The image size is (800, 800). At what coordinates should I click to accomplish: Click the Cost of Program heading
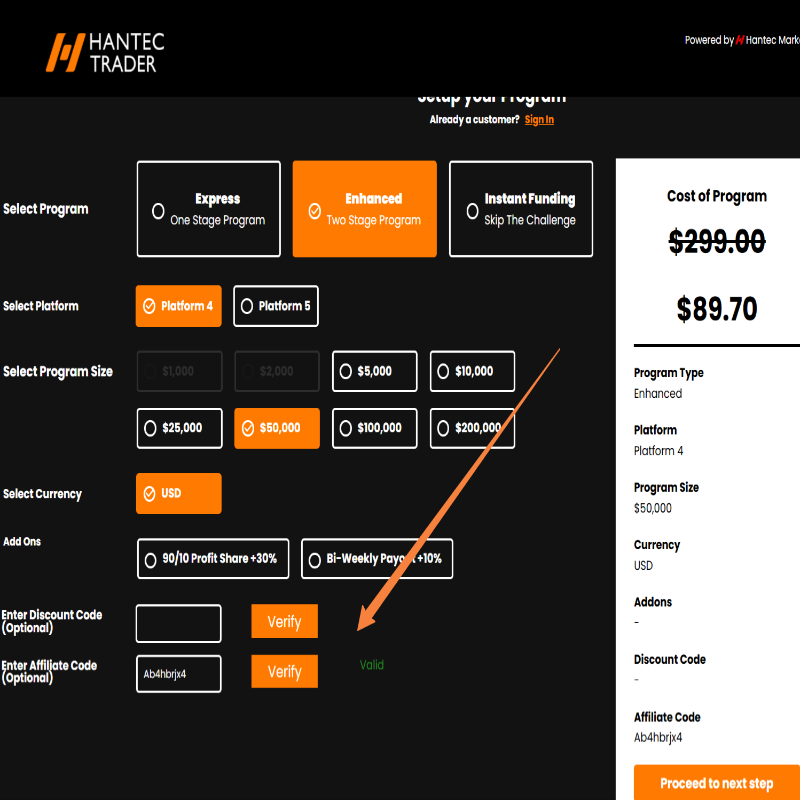click(717, 196)
